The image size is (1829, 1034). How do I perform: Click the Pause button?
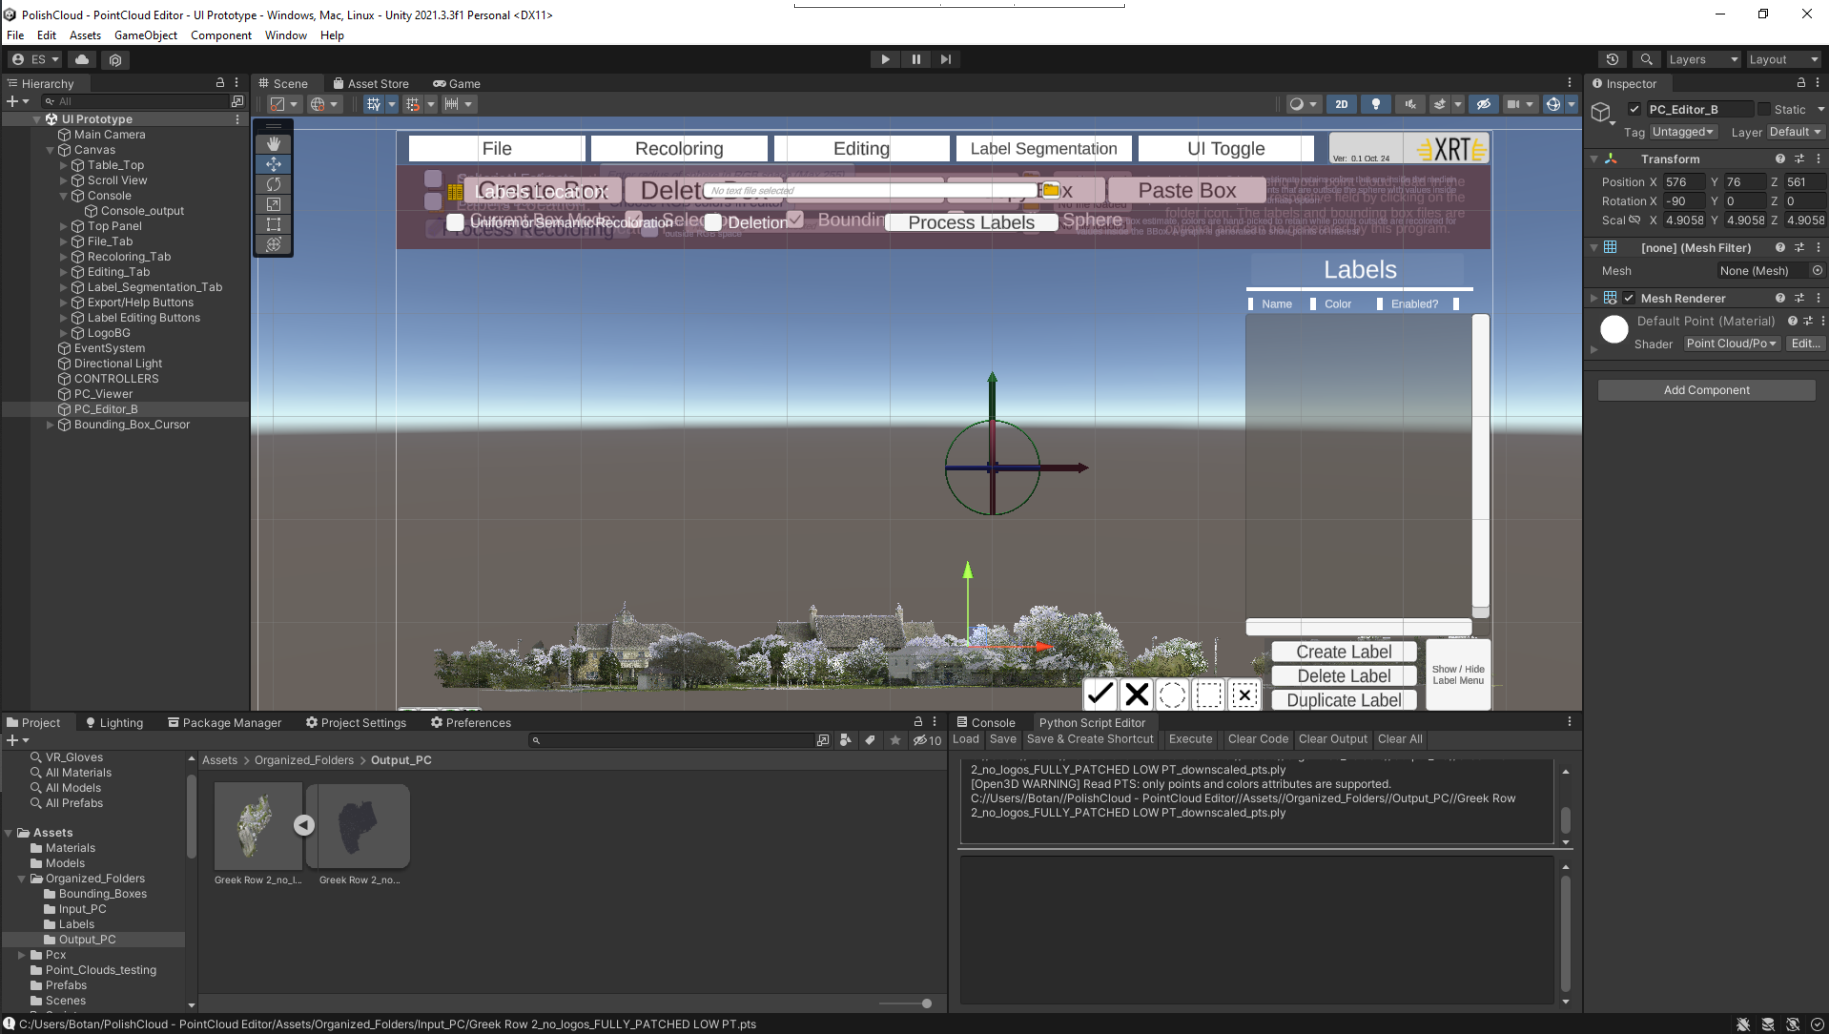[916, 60]
